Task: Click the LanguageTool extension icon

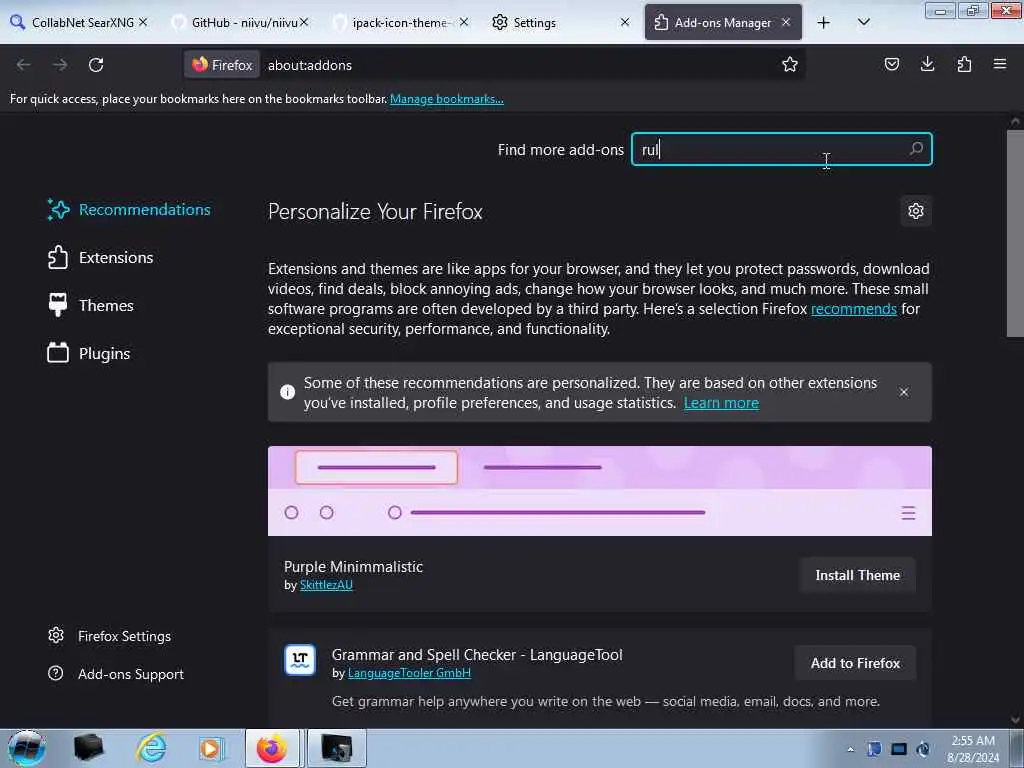Action: (x=300, y=660)
